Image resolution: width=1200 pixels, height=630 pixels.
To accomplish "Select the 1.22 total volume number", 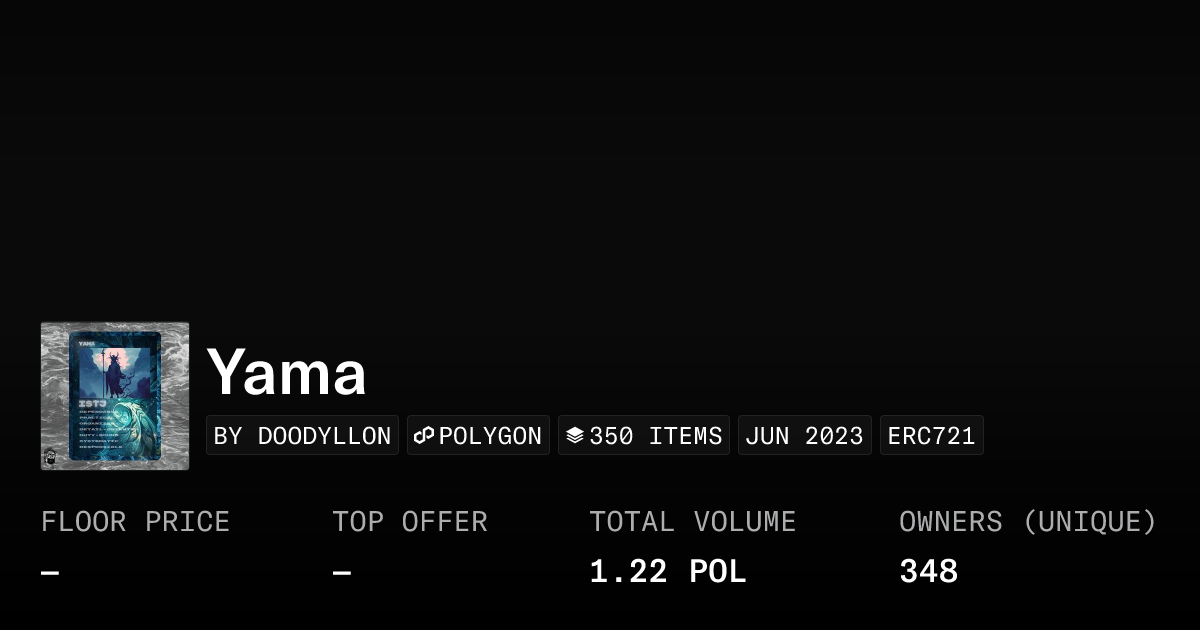I will click(x=628, y=572).
